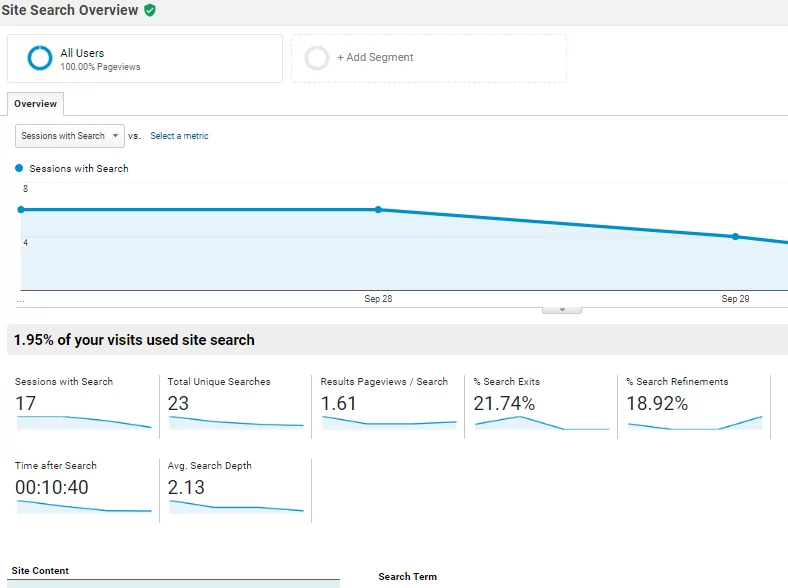The image size is (788, 588).
Task: Click the empty Add Segment circle icon
Action: (x=317, y=58)
